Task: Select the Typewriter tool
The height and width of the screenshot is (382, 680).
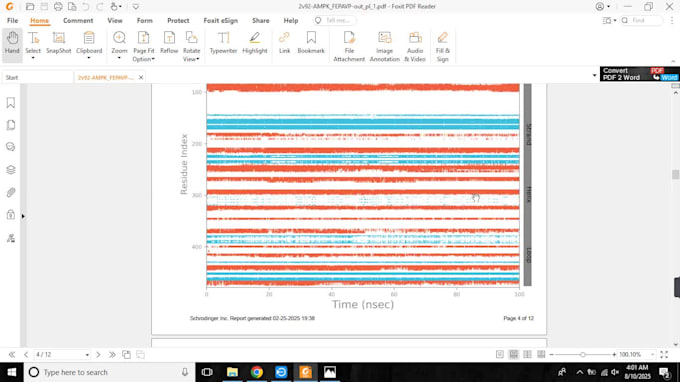Action: click(223, 43)
